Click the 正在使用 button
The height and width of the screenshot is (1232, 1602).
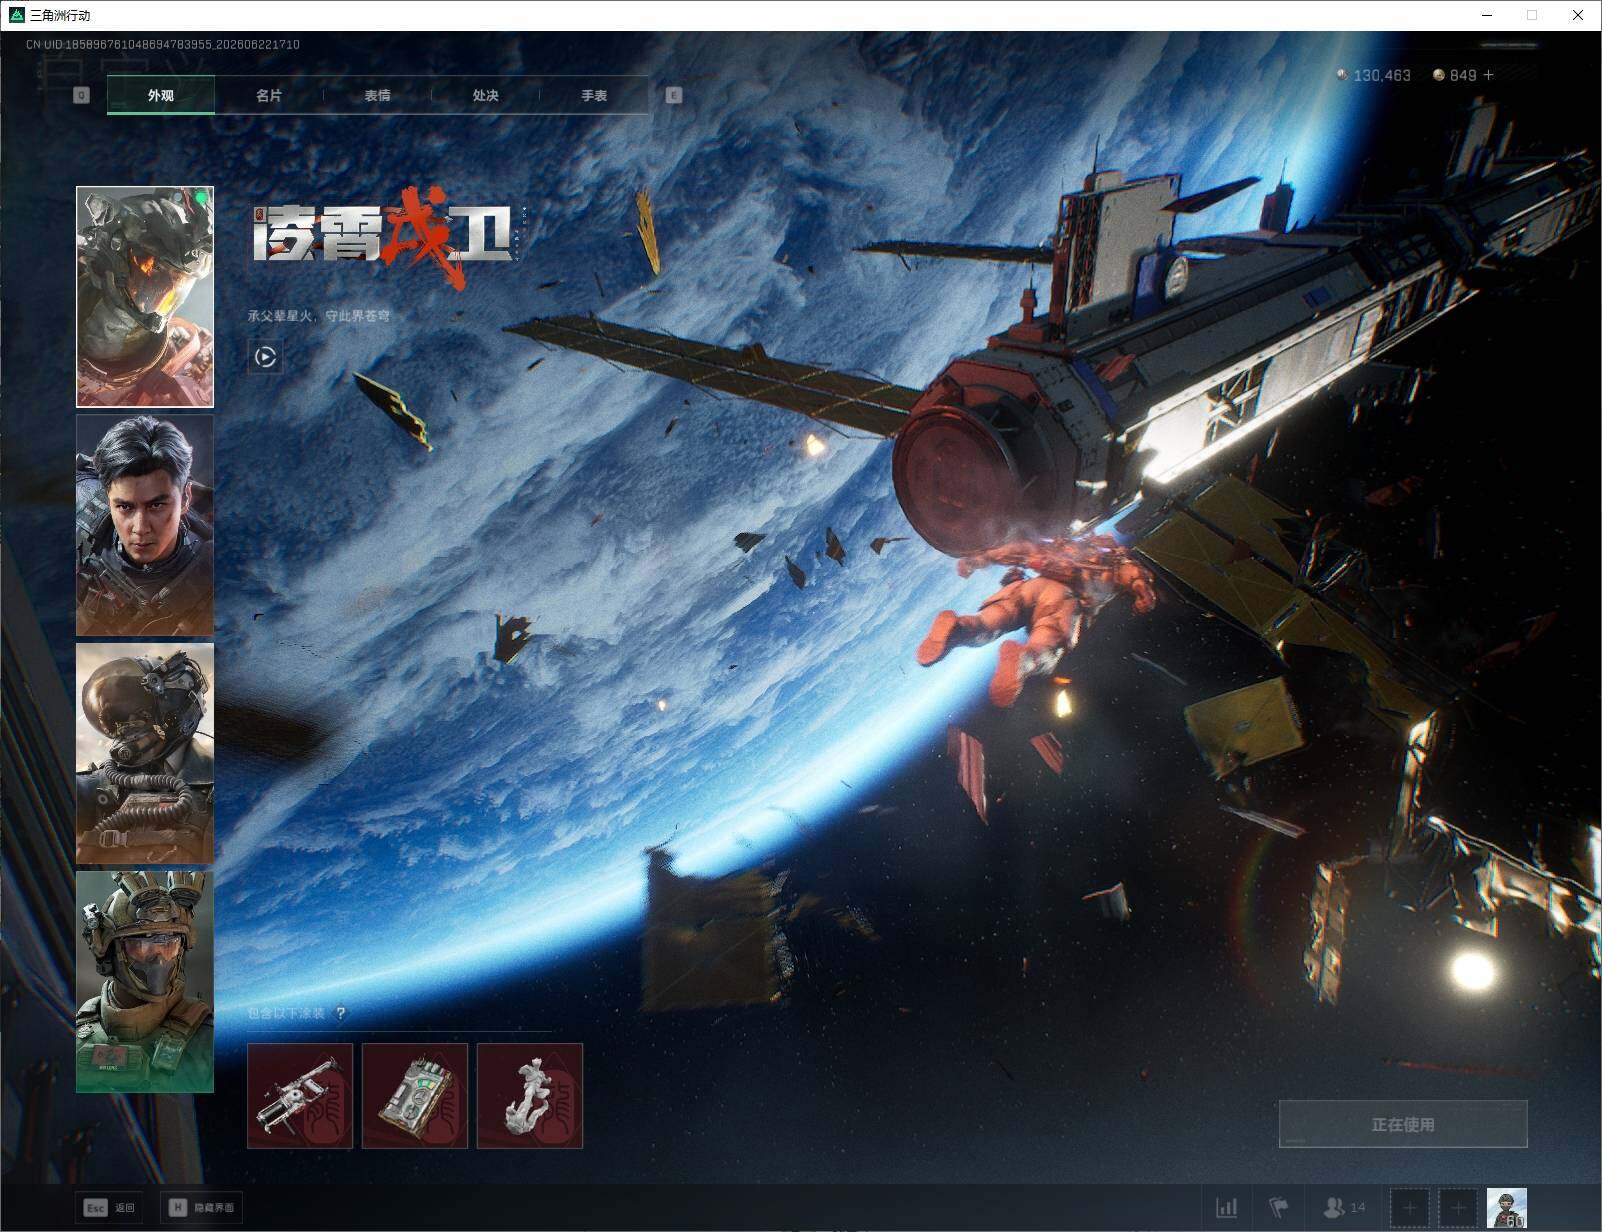[x=1403, y=1124]
